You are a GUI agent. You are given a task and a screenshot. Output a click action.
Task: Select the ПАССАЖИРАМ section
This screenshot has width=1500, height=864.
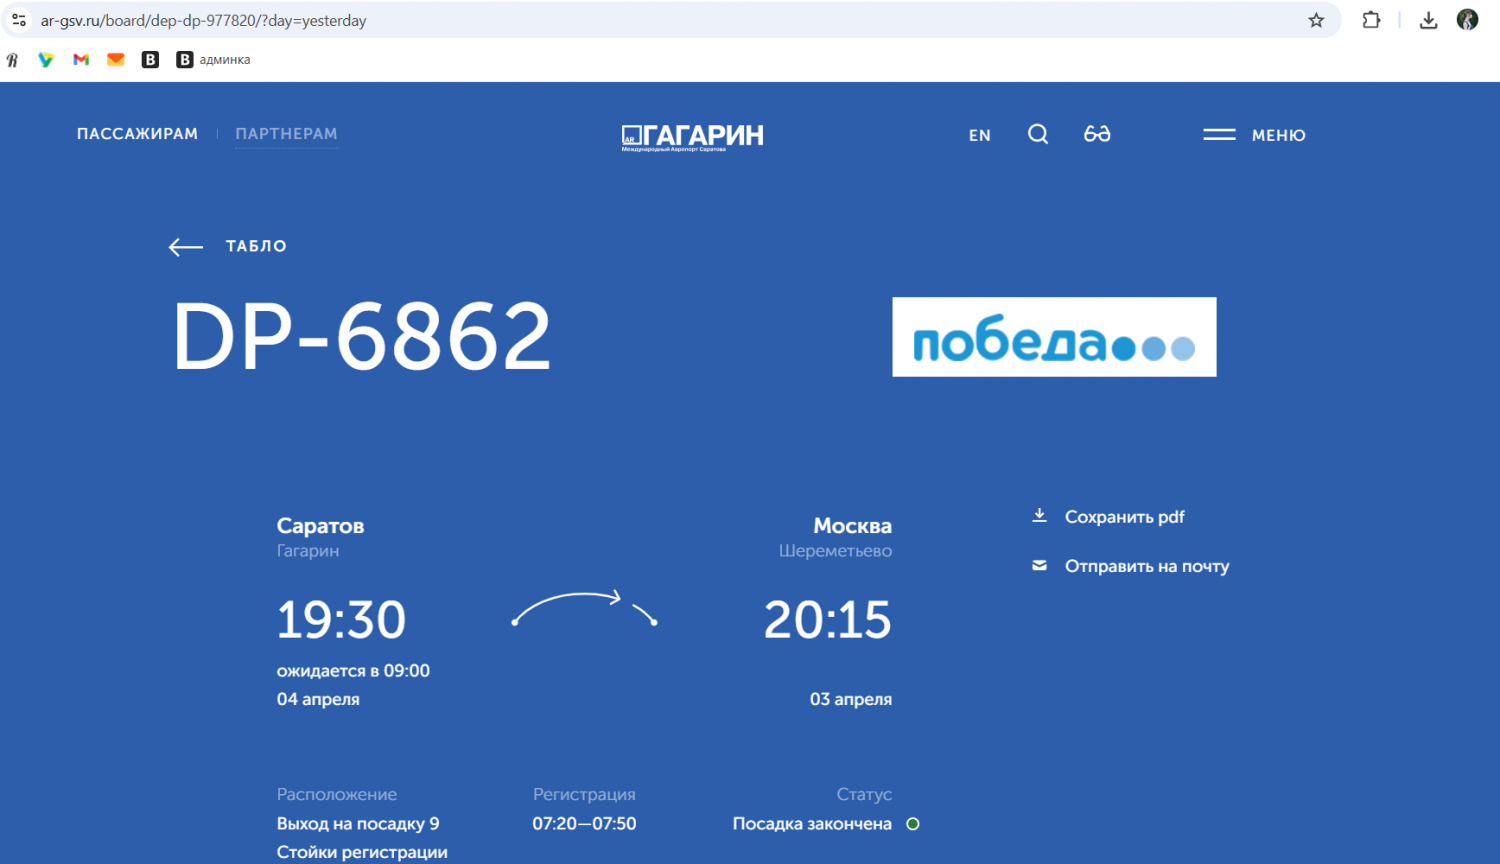(x=137, y=134)
